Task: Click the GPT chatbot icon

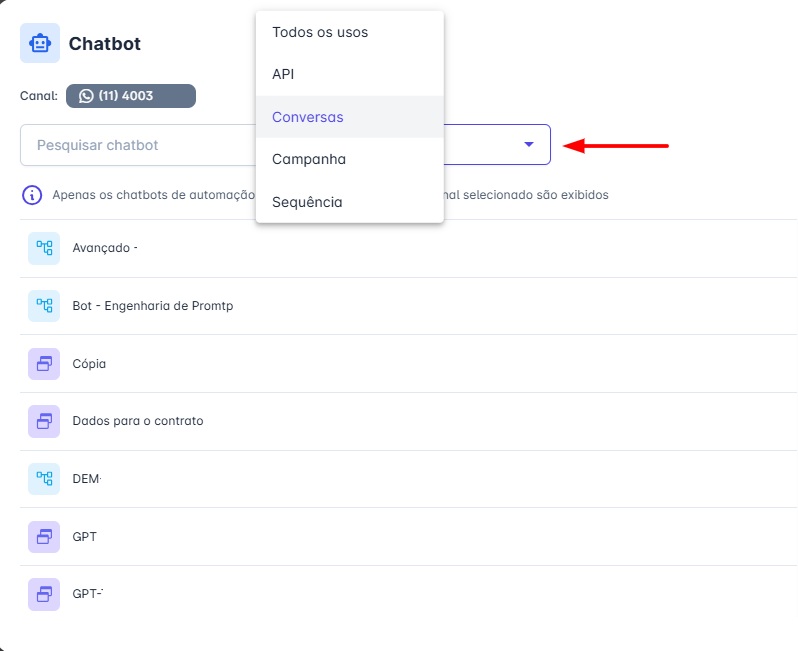Action: [44, 537]
